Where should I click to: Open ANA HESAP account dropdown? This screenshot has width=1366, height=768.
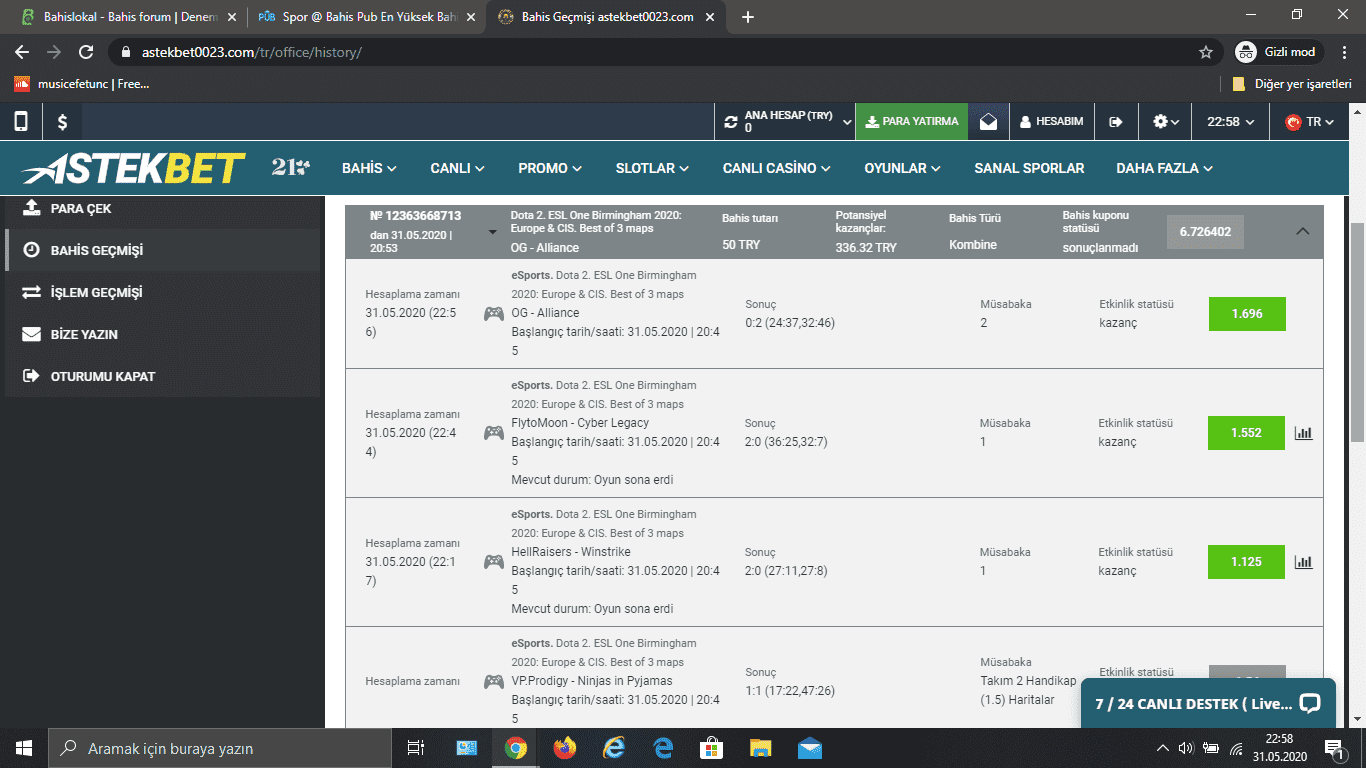coord(788,121)
